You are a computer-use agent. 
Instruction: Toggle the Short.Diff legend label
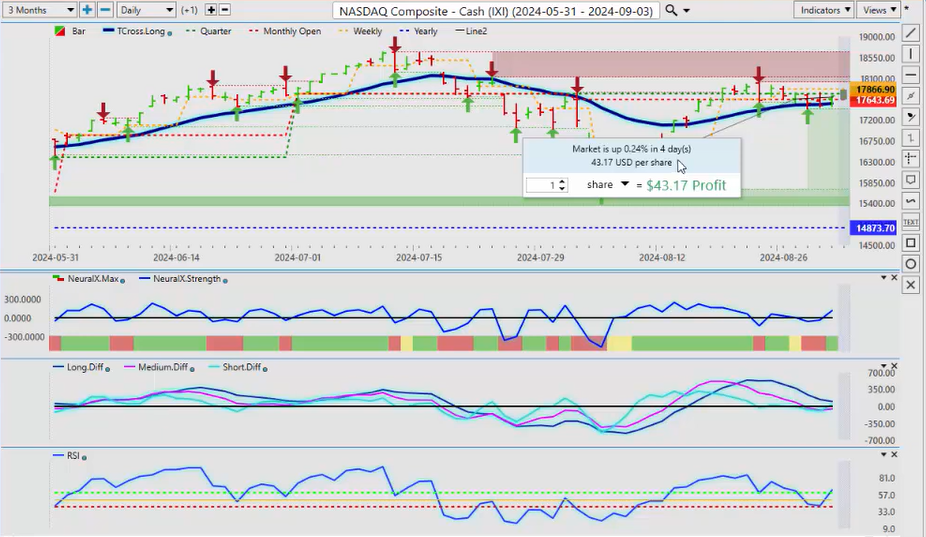(x=242, y=367)
